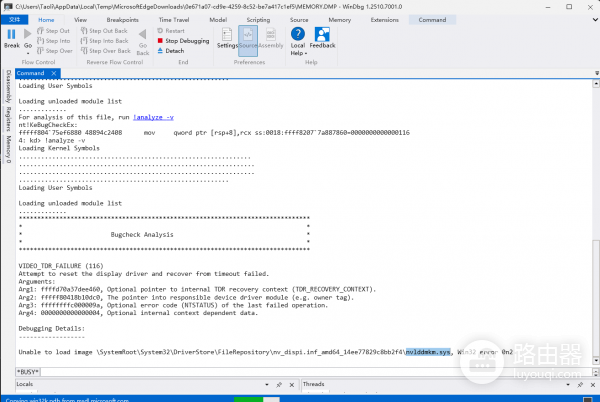This screenshot has width=600, height=402.
Task: Click Step Into Back
Action: click(x=104, y=41)
